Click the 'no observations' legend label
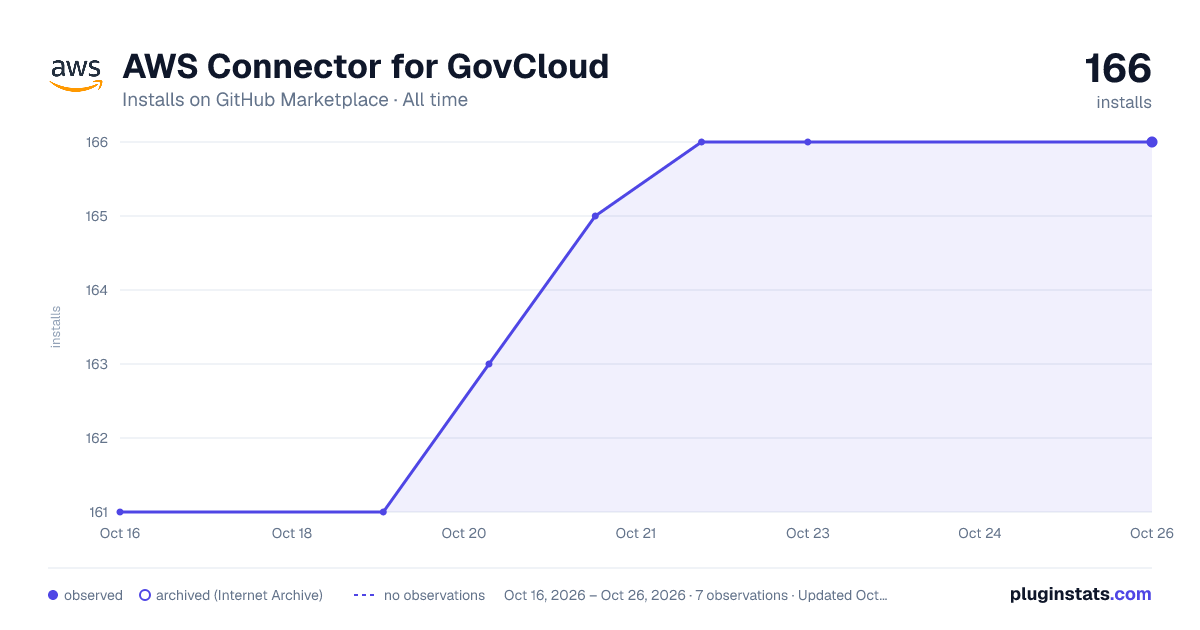This screenshot has height=630, width=1200. pos(434,595)
